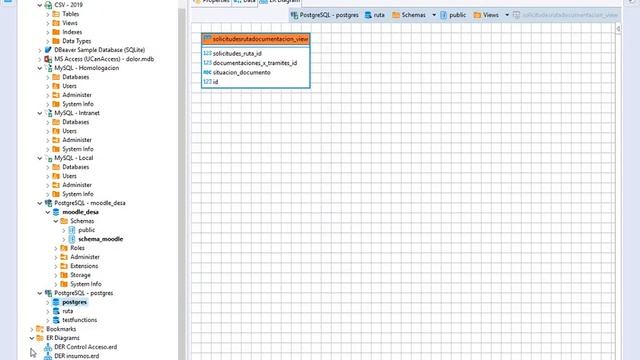Select Administer under MySQL - Local
The width and height of the screenshot is (640, 360).
77,185
